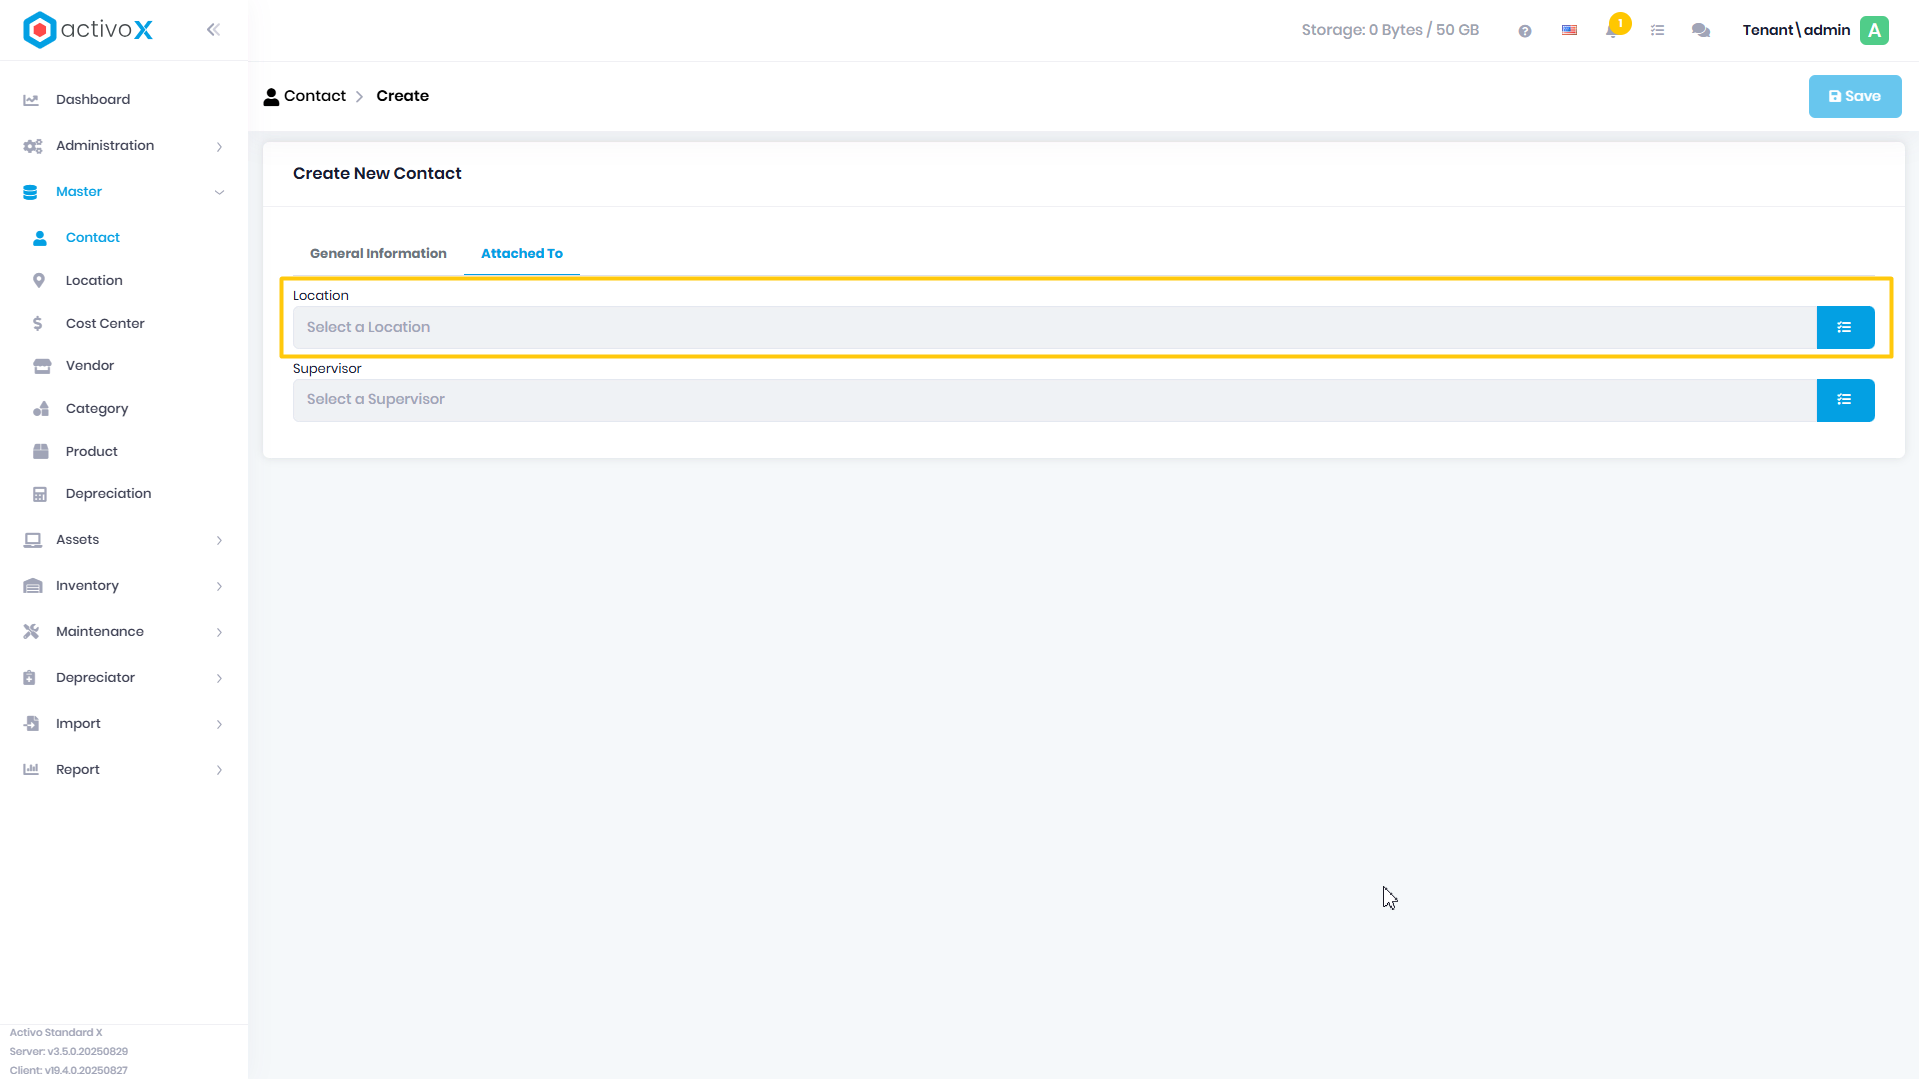The width and height of the screenshot is (1919, 1079).
Task: Click the Contact person icon in breadcrumb
Action: click(x=271, y=97)
